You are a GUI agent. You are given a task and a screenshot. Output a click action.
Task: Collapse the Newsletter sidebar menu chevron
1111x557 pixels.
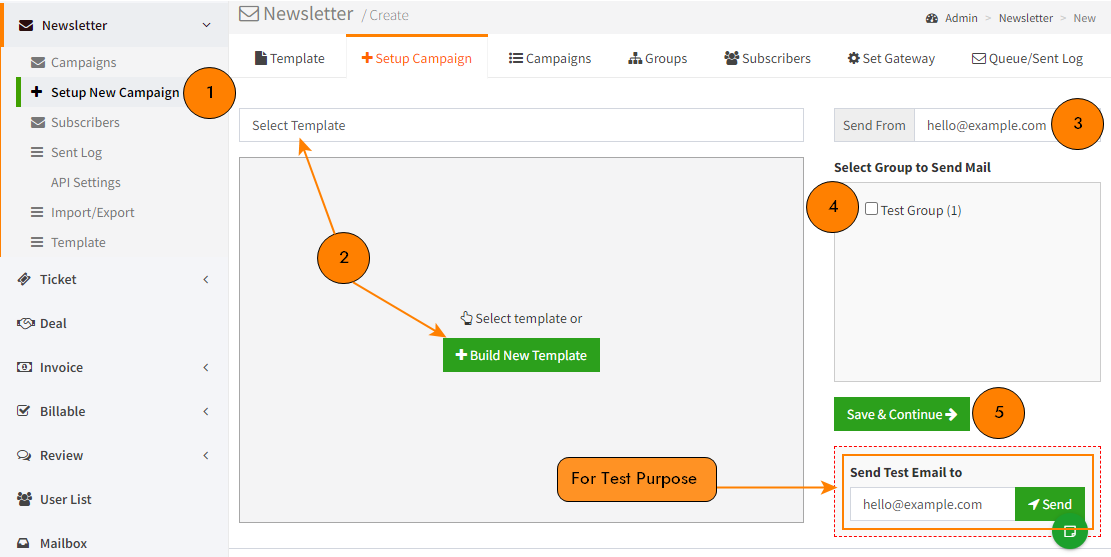click(206, 26)
